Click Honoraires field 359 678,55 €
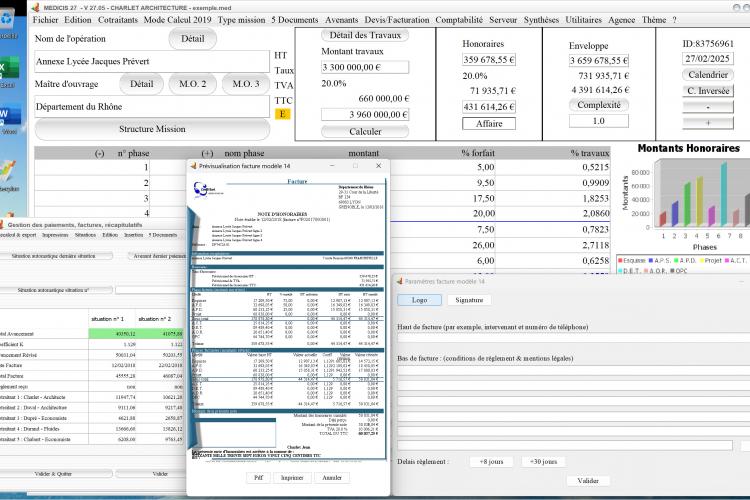 click(x=489, y=60)
